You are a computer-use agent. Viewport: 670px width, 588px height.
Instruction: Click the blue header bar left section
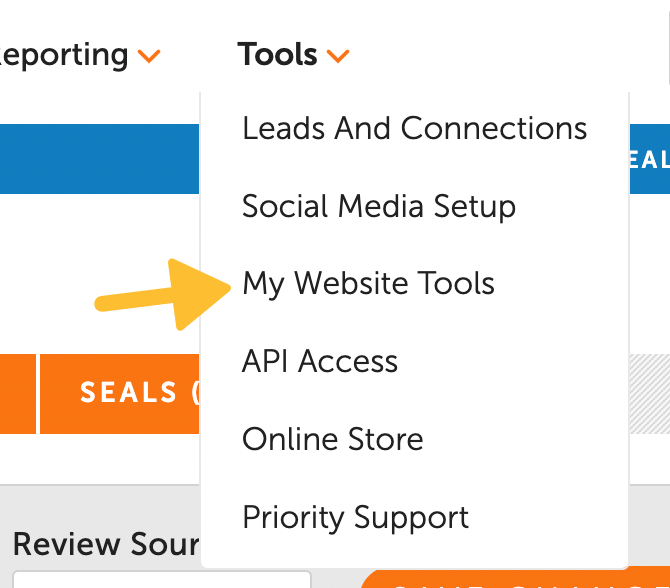[x=100, y=159]
